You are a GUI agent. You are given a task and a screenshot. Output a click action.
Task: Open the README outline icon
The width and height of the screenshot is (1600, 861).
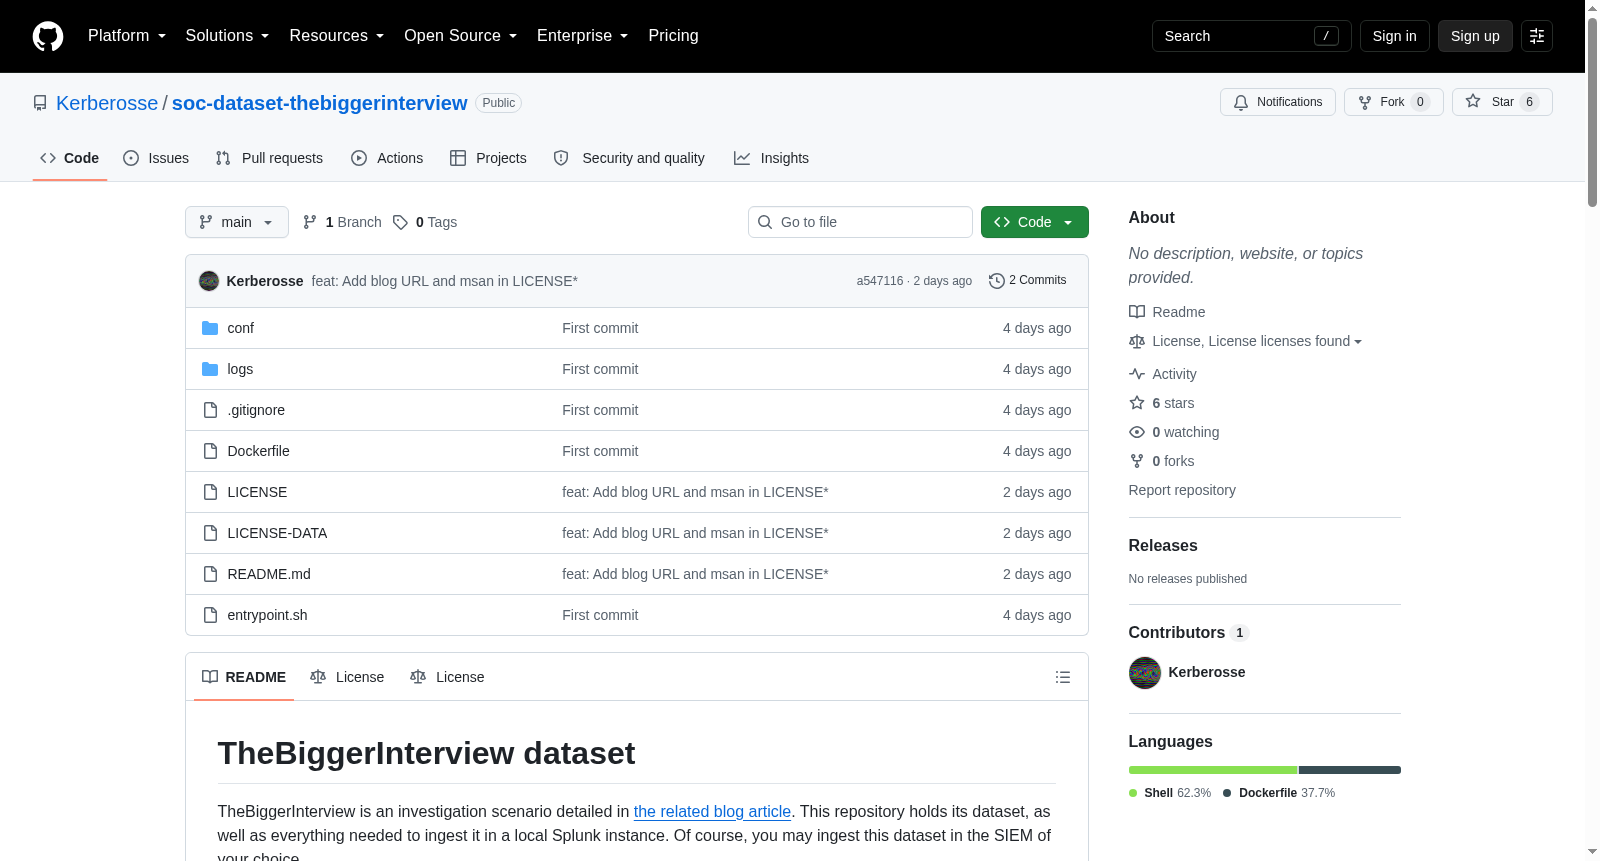coord(1063,677)
